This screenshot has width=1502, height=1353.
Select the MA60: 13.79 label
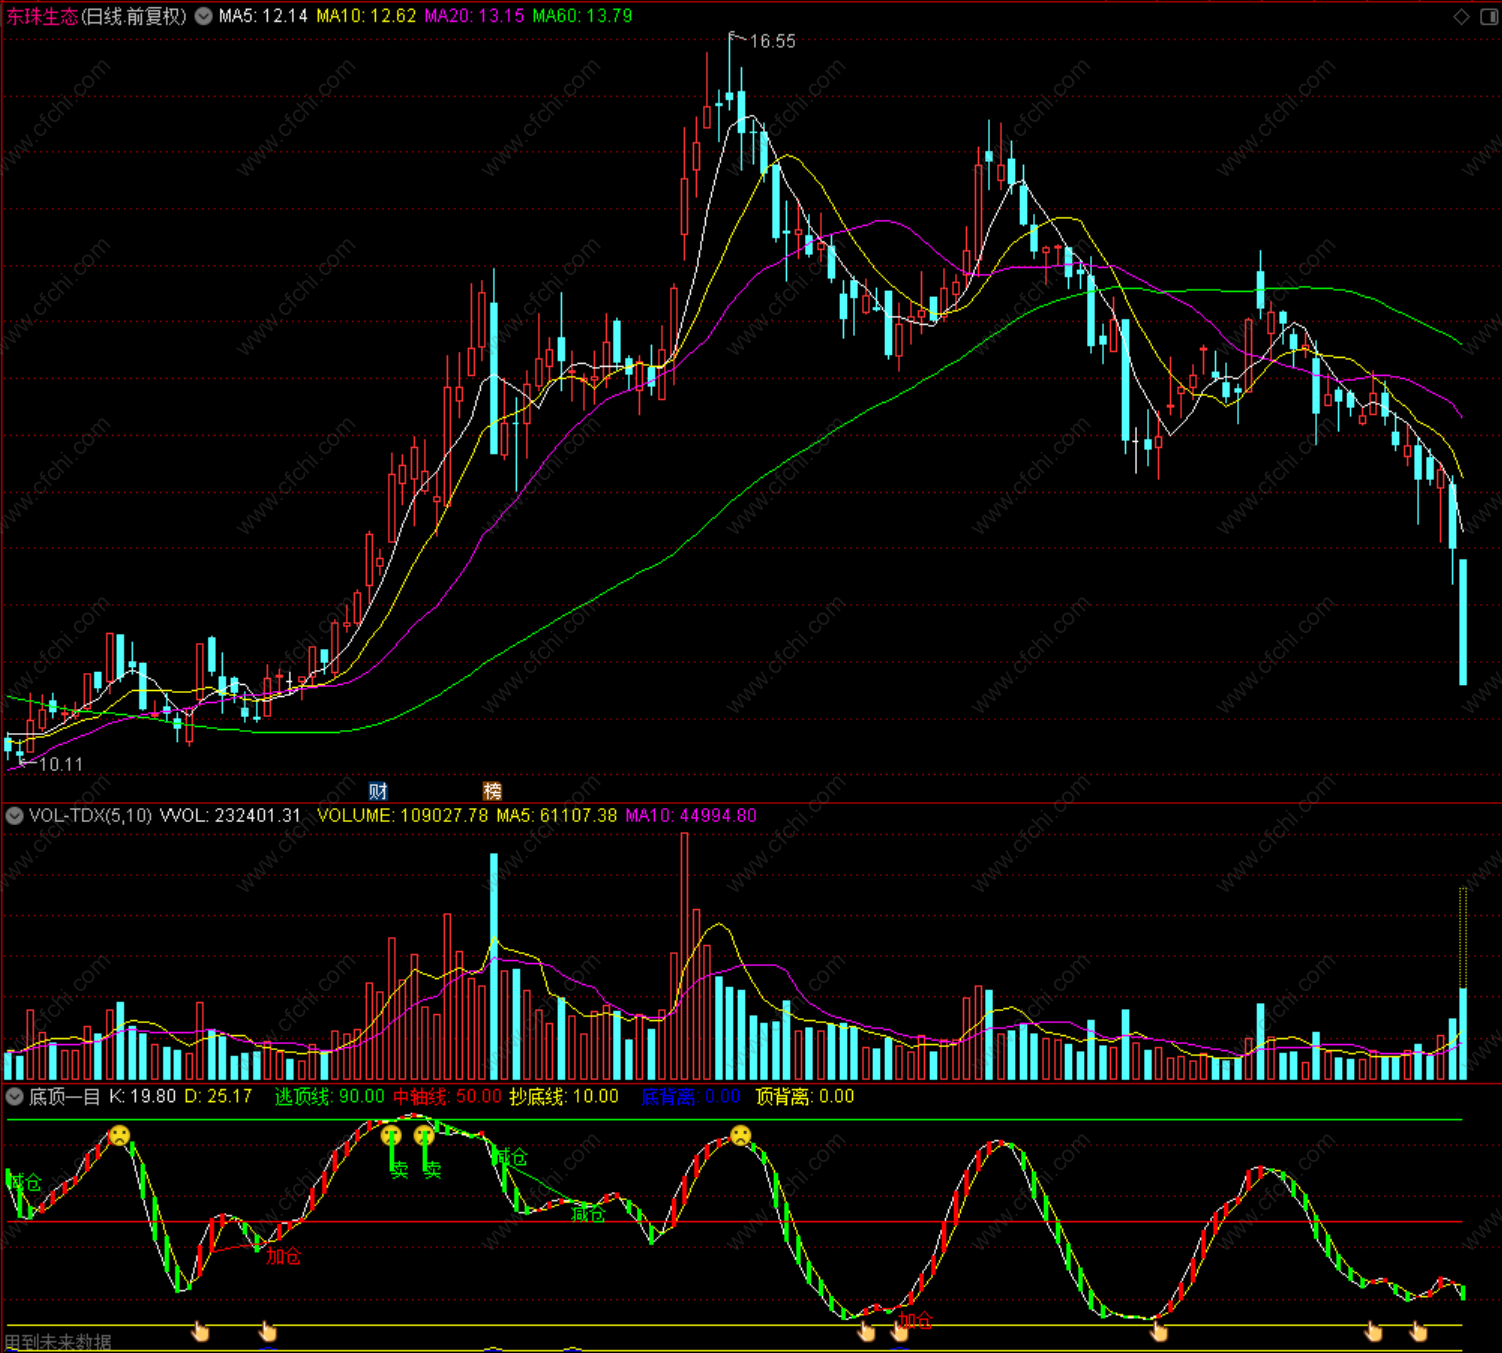[x=582, y=16]
